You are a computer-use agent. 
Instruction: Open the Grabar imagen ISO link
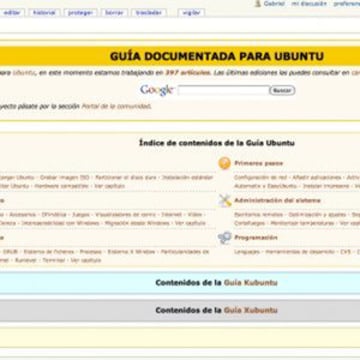tap(65, 178)
